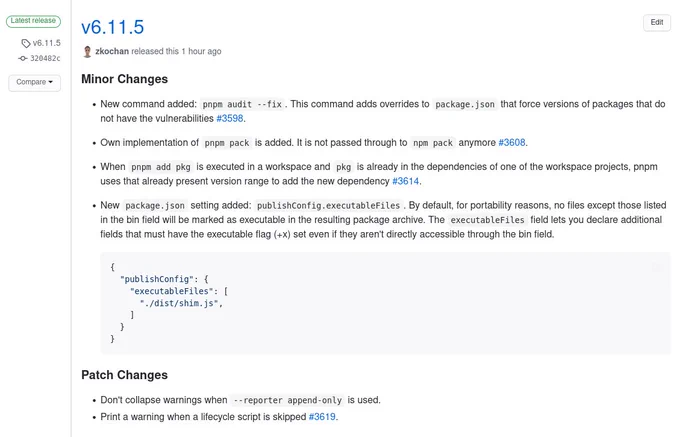Open issue link #3619

coord(322,417)
